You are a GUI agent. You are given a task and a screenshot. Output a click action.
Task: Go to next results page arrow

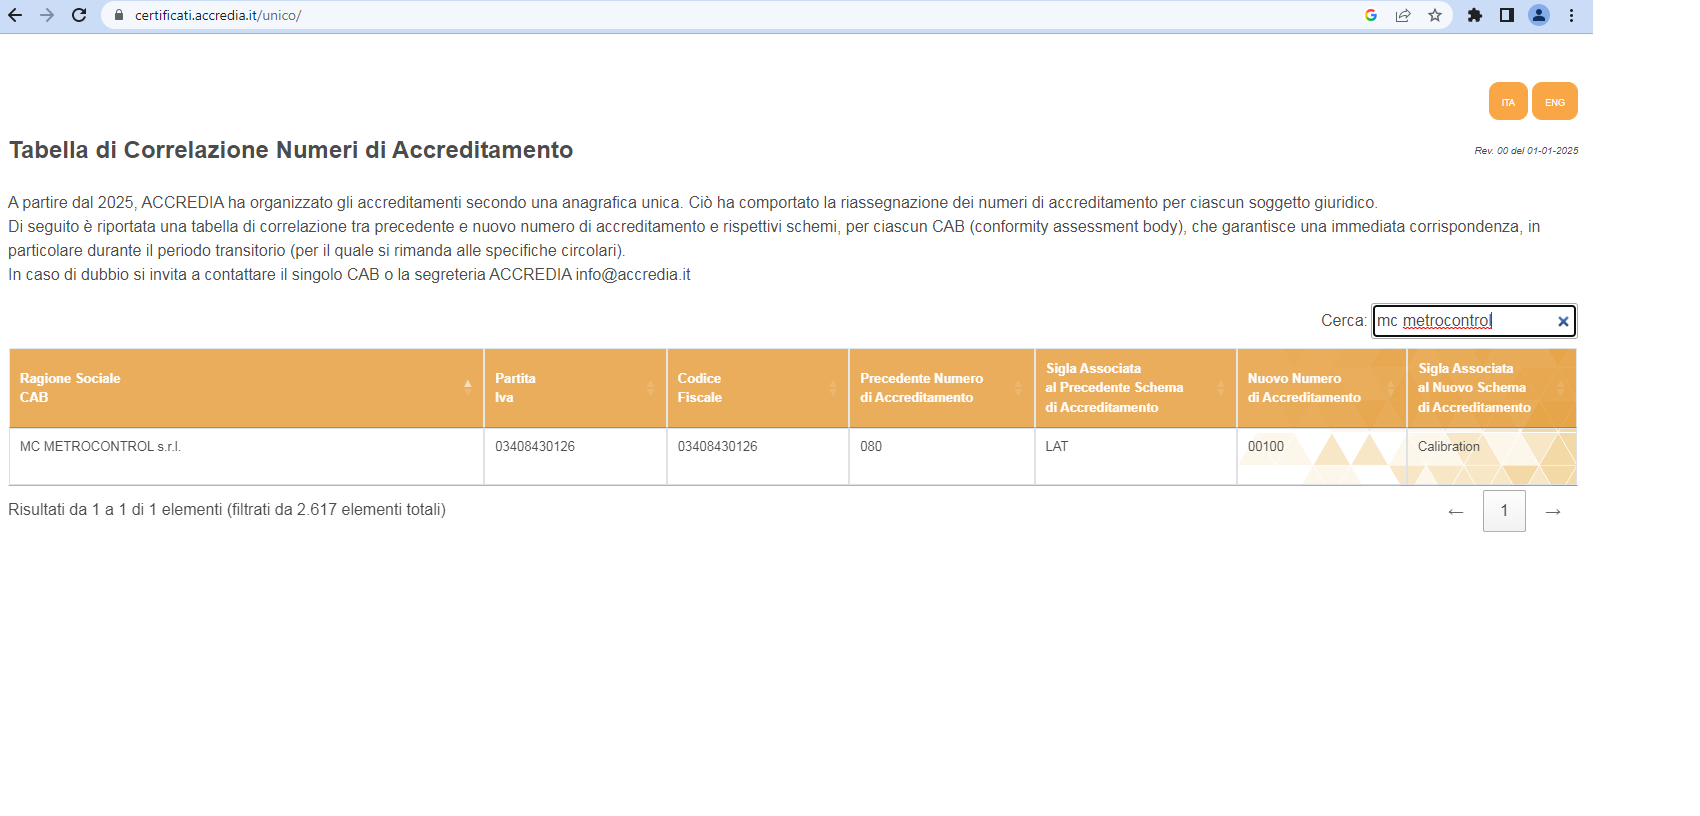1553,511
